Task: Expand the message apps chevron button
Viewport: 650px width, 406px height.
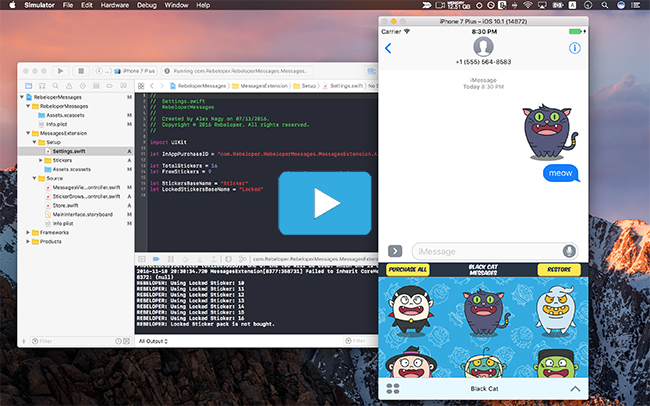Action: [x=395, y=251]
